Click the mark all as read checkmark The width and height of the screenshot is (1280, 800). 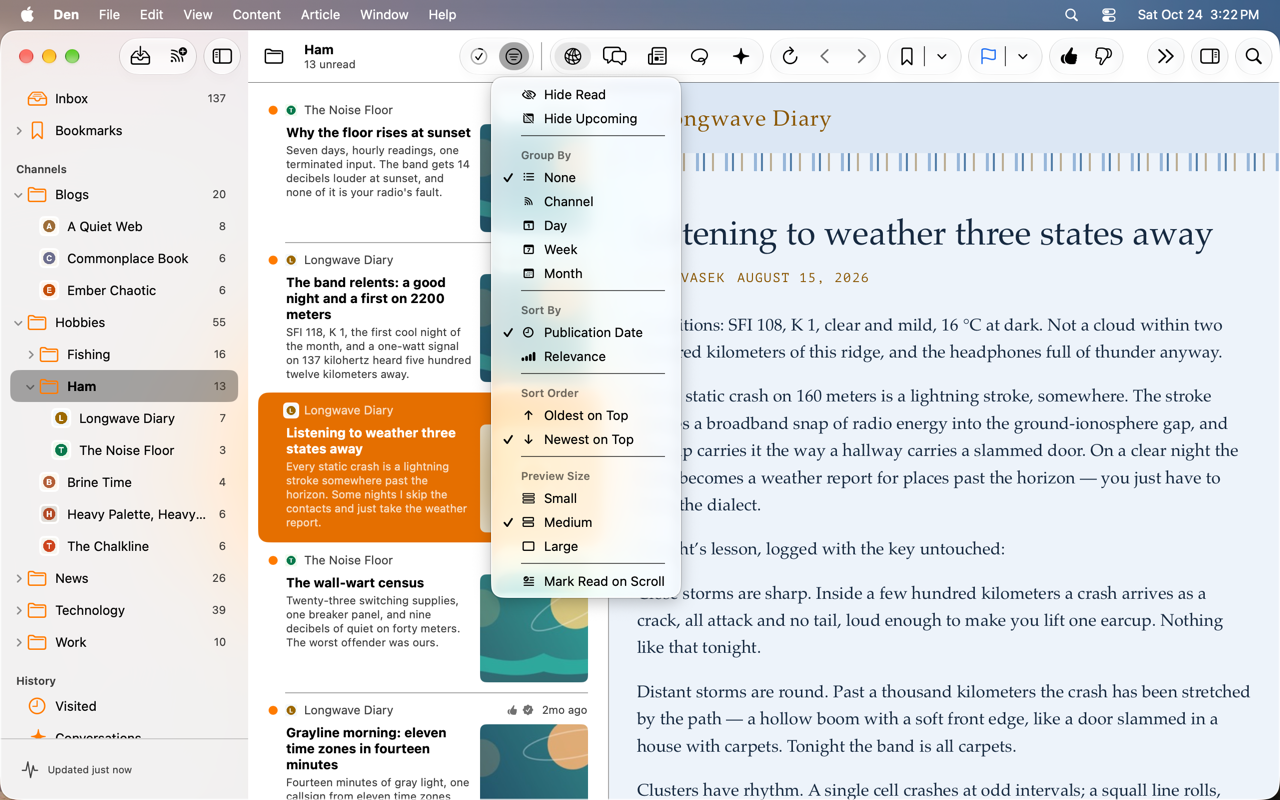(479, 57)
